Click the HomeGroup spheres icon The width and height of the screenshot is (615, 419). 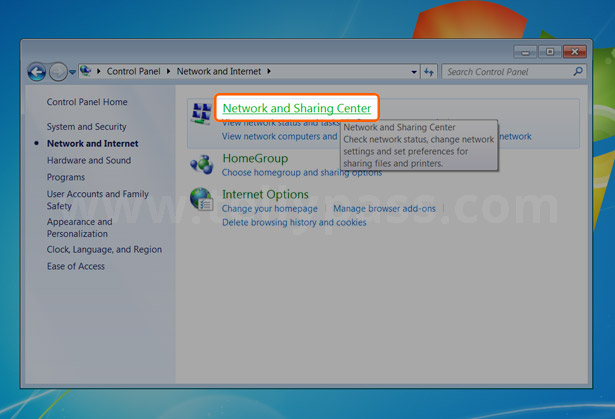point(202,165)
